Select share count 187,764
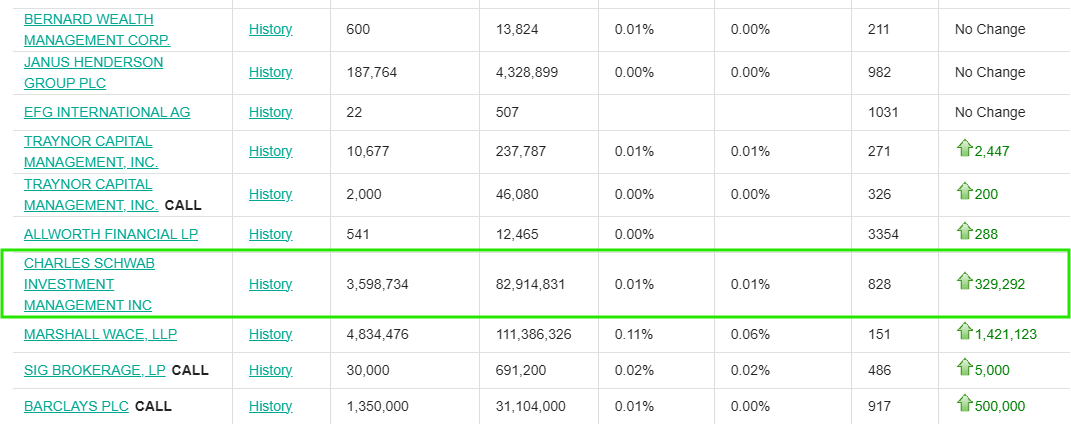 pyautogui.click(x=372, y=72)
